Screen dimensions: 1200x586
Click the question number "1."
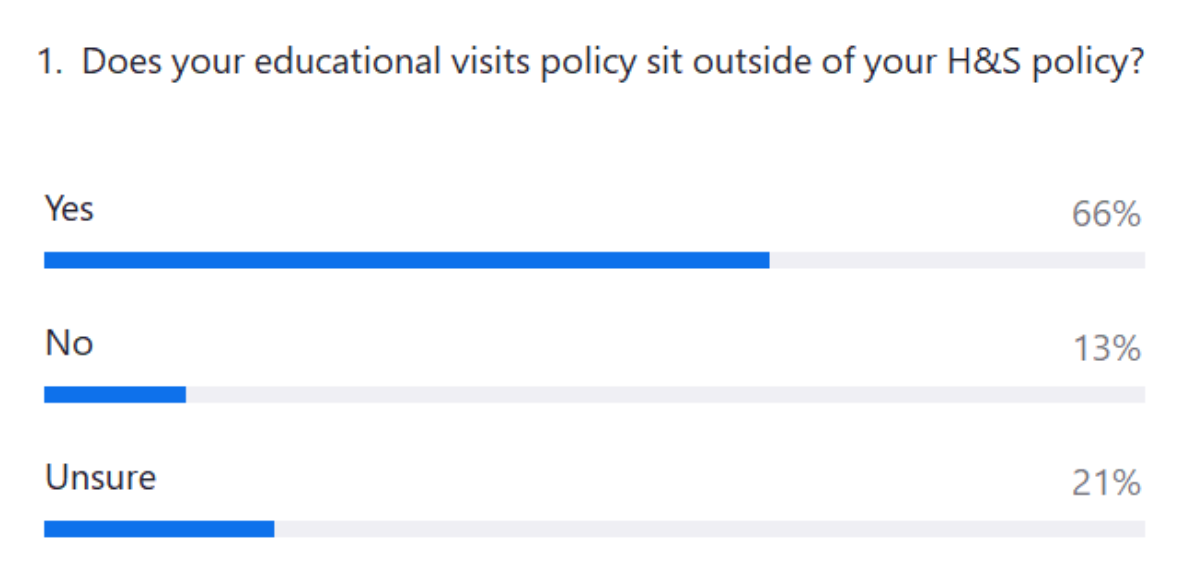click(x=51, y=63)
